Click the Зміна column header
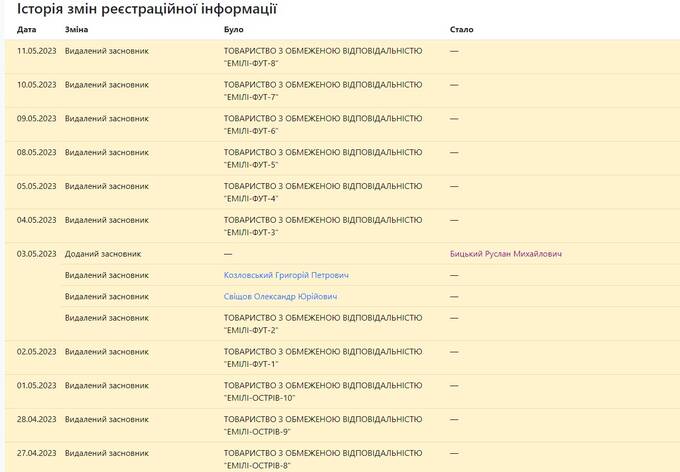 pyautogui.click(x=76, y=30)
